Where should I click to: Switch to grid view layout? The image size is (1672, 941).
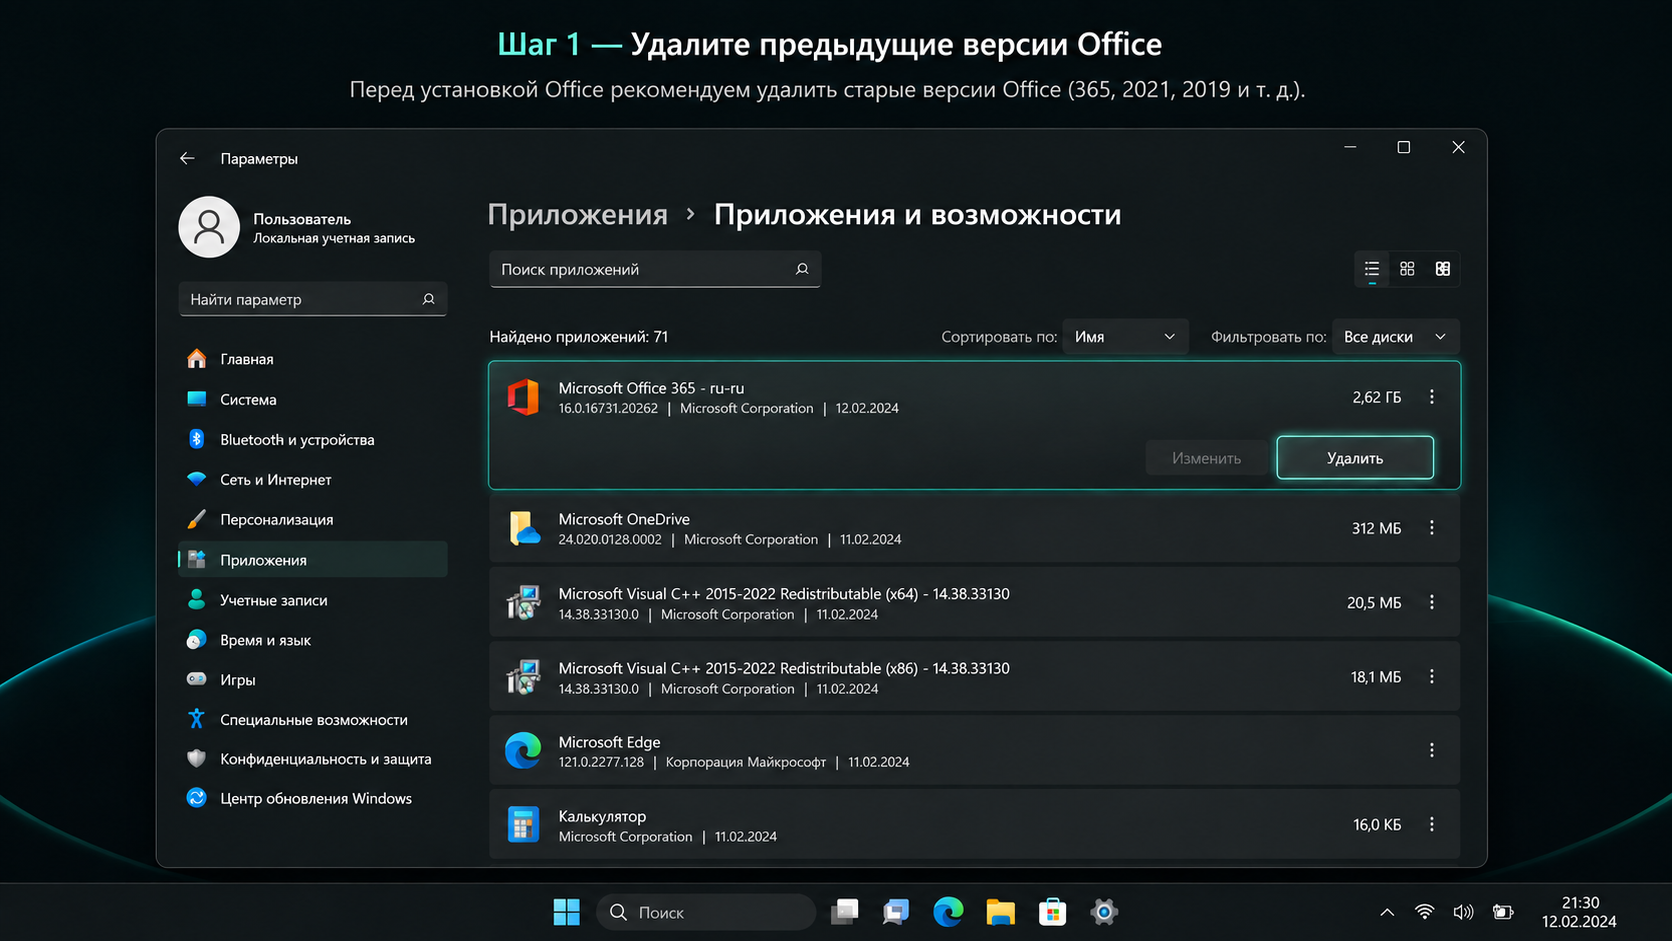point(1407,269)
